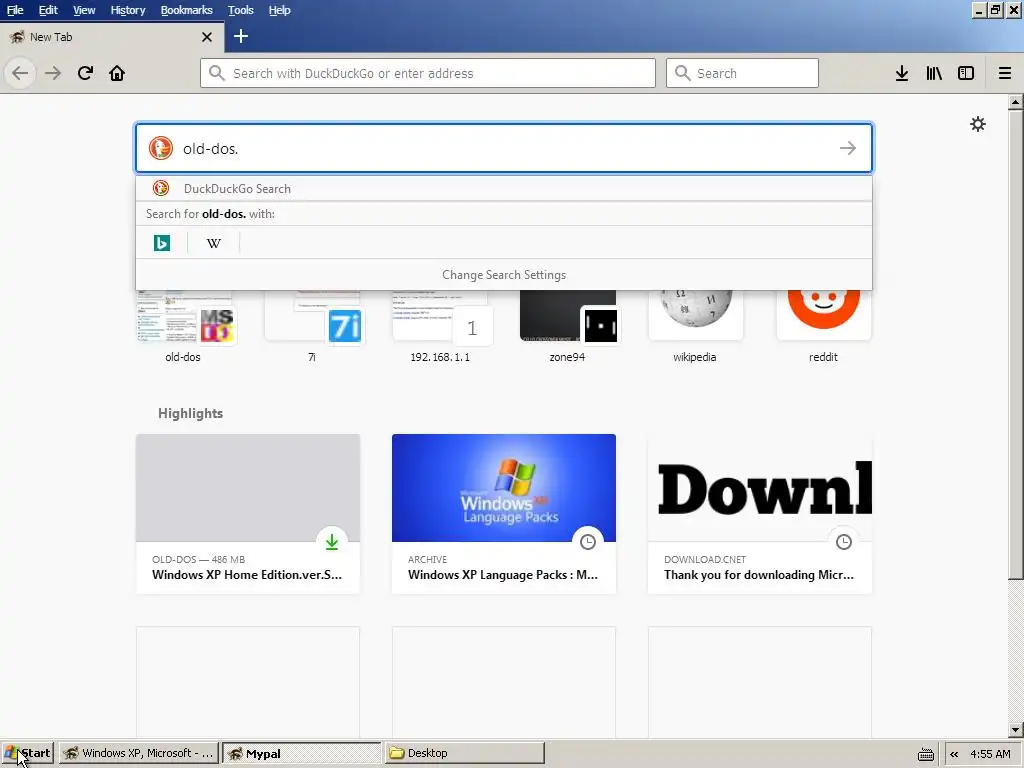Click the magnifier in the address bar

click(217, 73)
